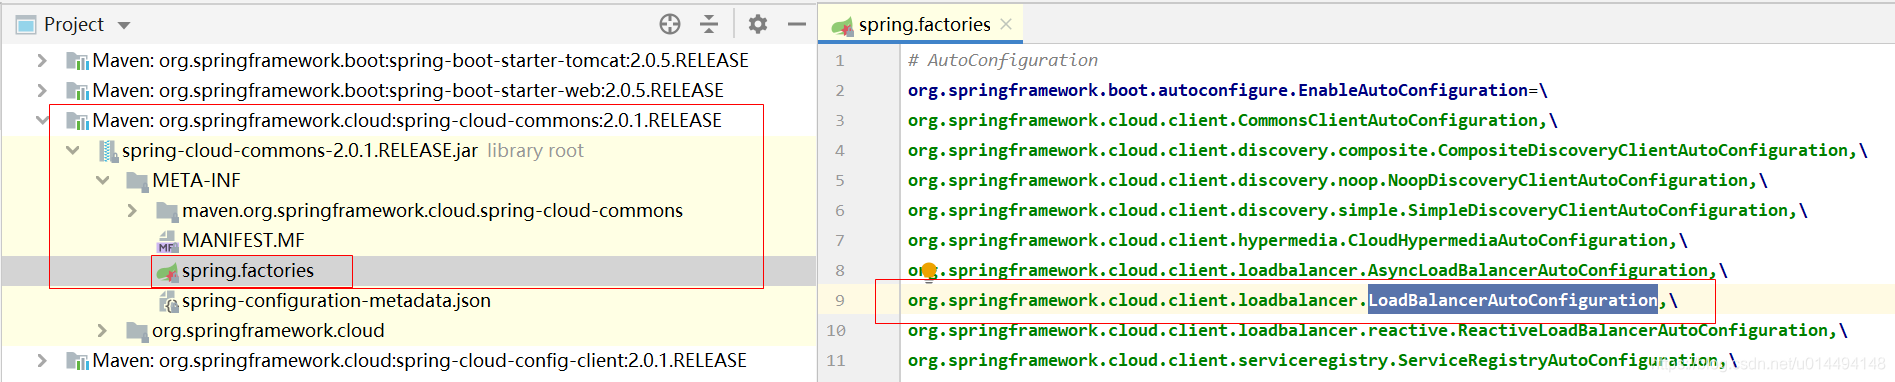
Task: Click META-INF folder icon
Action: (137, 181)
